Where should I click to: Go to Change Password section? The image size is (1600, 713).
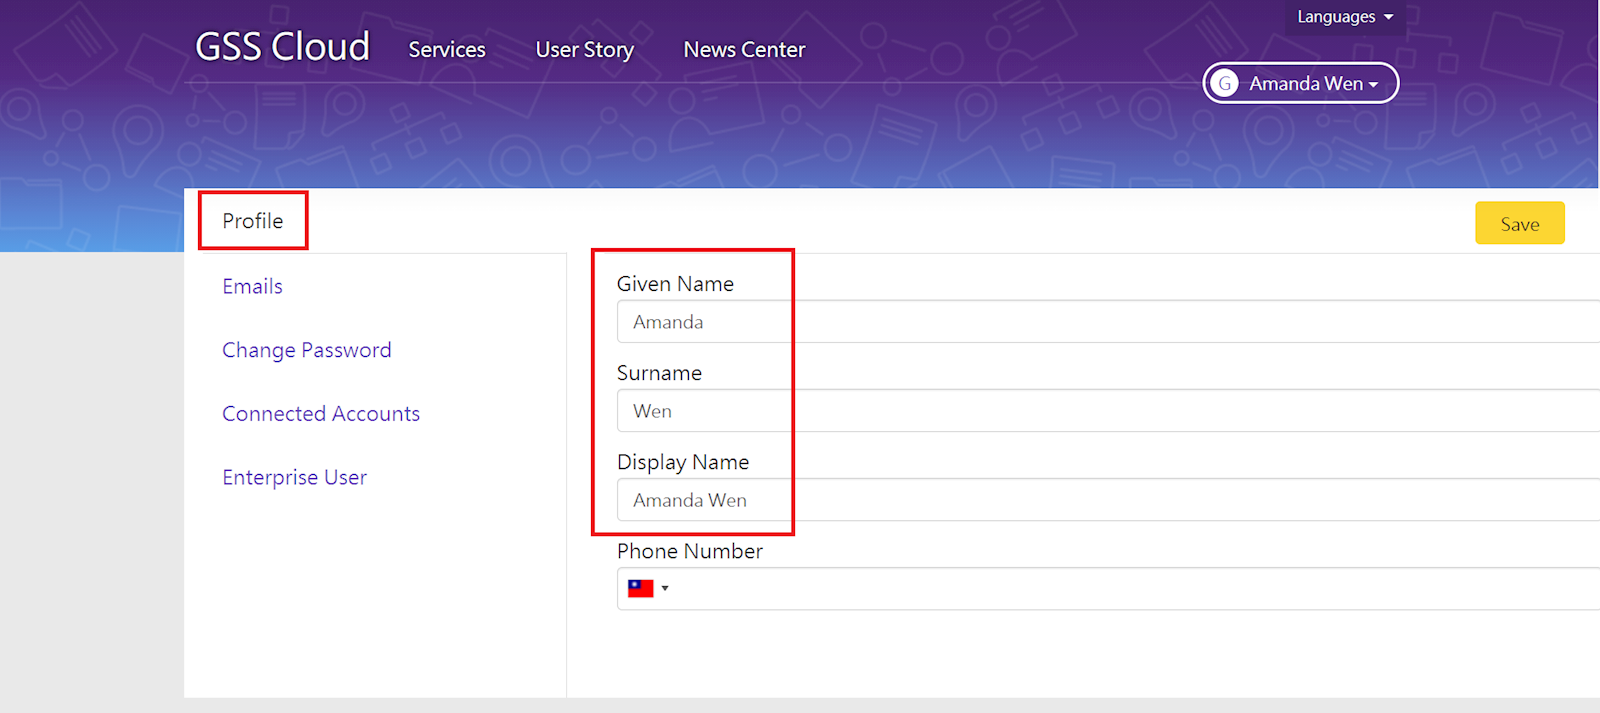click(306, 351)
